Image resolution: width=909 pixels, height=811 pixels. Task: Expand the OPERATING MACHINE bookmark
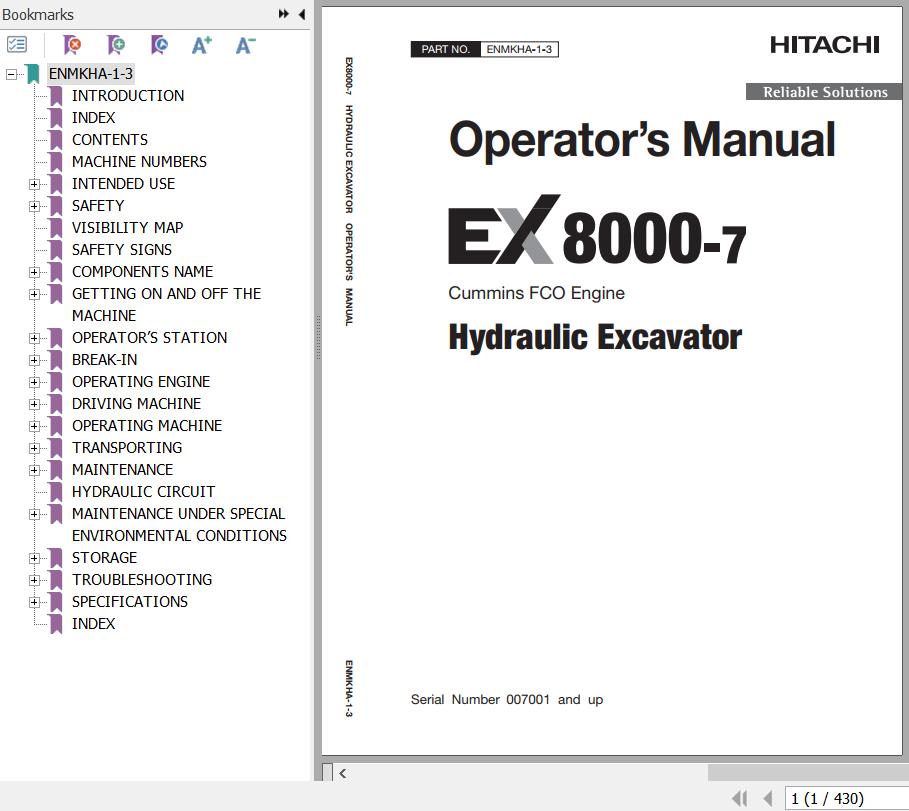click(34, 427)
